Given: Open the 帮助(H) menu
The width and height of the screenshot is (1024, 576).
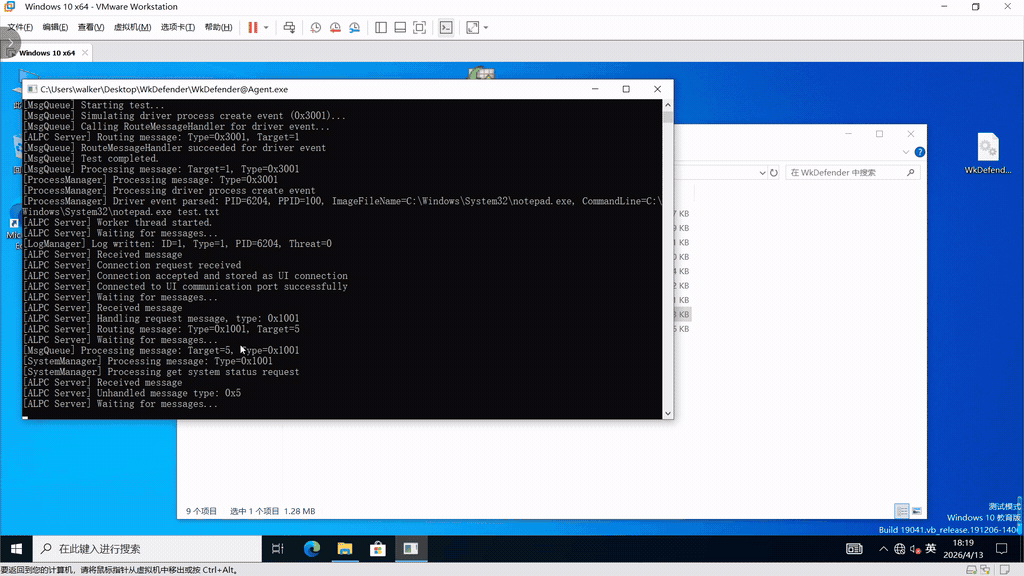Looking at the screenshot, I should click(x=218, y=27).
